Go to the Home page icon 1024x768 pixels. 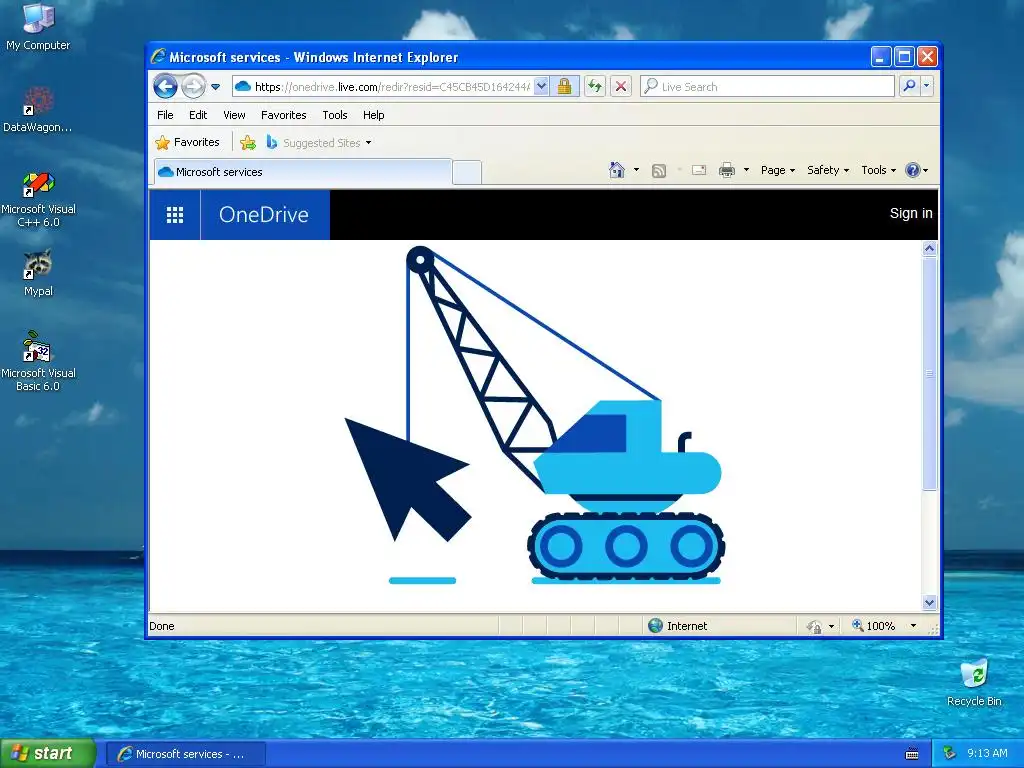click(x=616, y=170)
